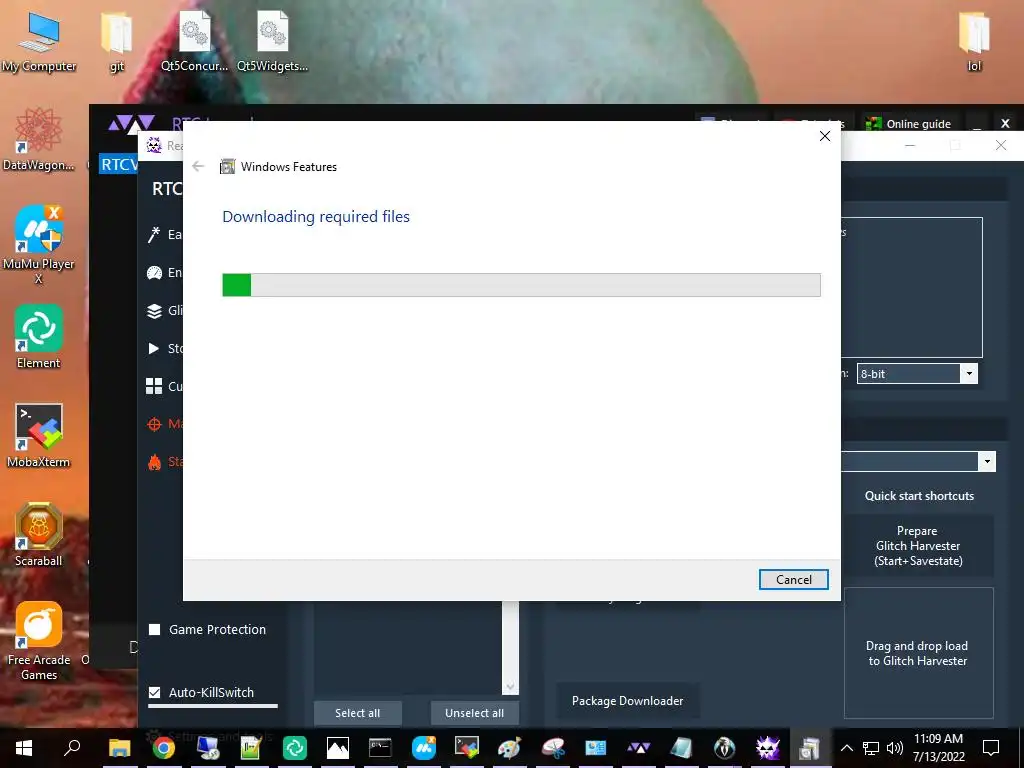This screenshot has height=768, width=1024.
Task: Click the Windows Features icon in taskbar
Action: [x=809, y=748]
